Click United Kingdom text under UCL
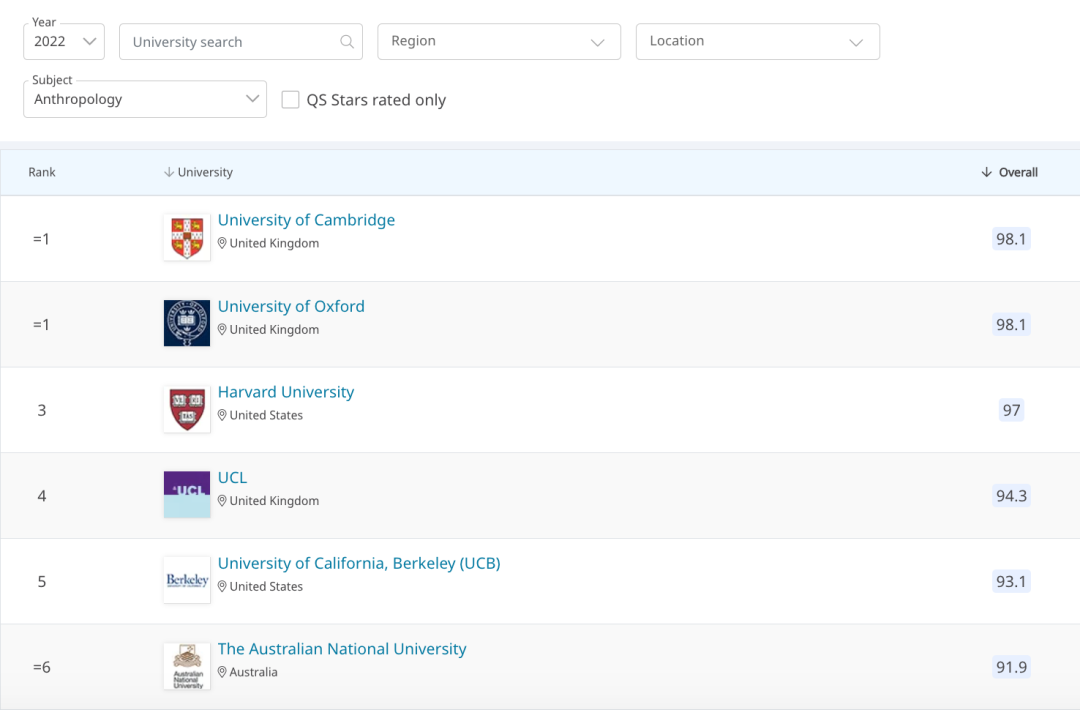Image resolution: width=1080 pixels, height=710 pixels. coord(274,501)
